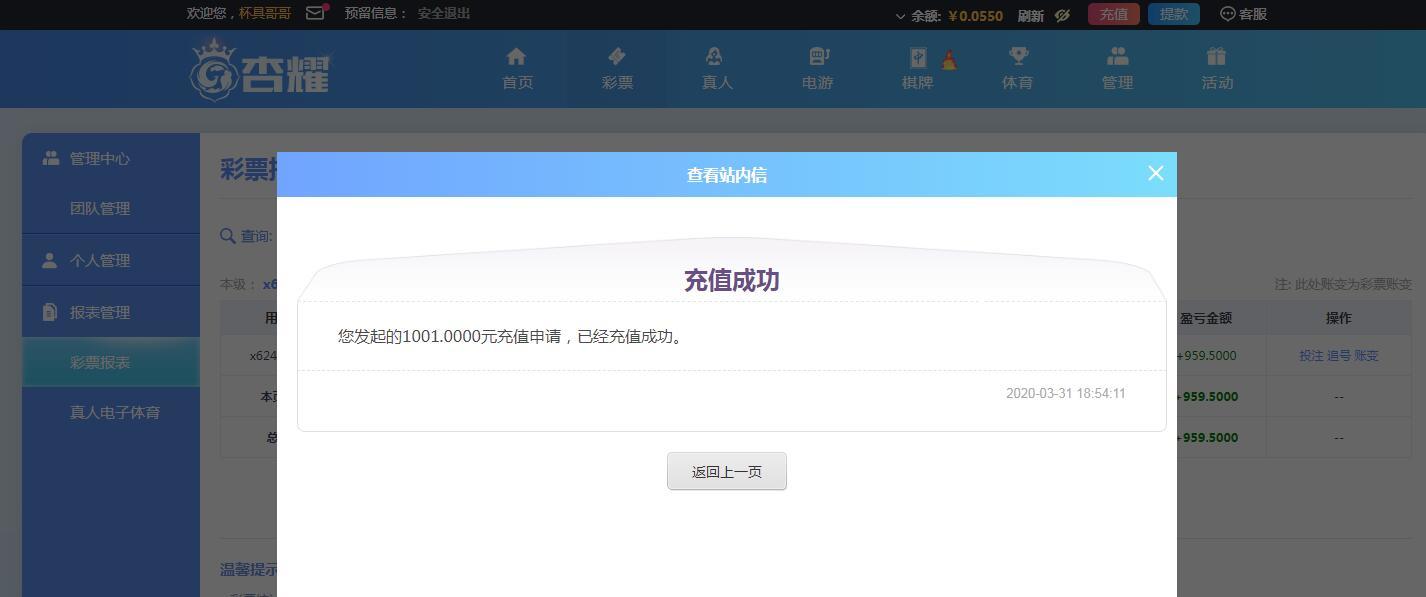The image size is (1426, 597).
Task: Close the 查看站内信 dialog
Action: 1155,173
